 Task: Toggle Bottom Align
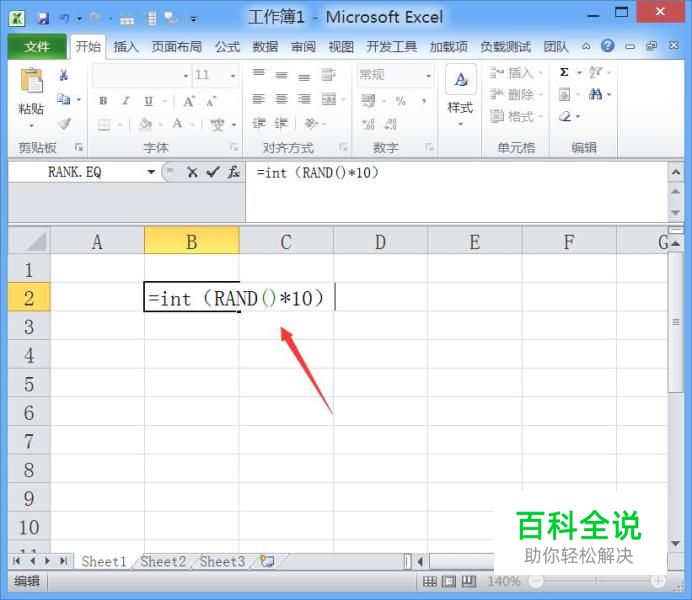pyautogui.click(x=304, y=76)
